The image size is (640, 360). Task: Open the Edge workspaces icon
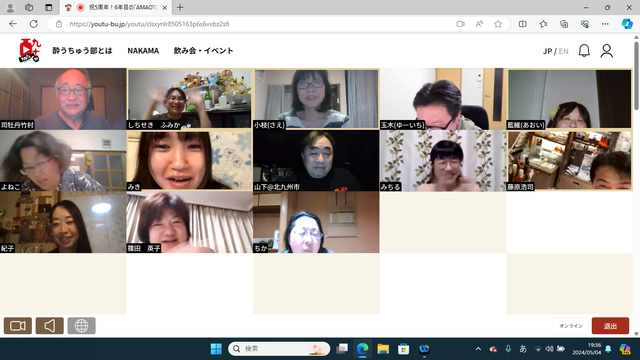point(29,7)
